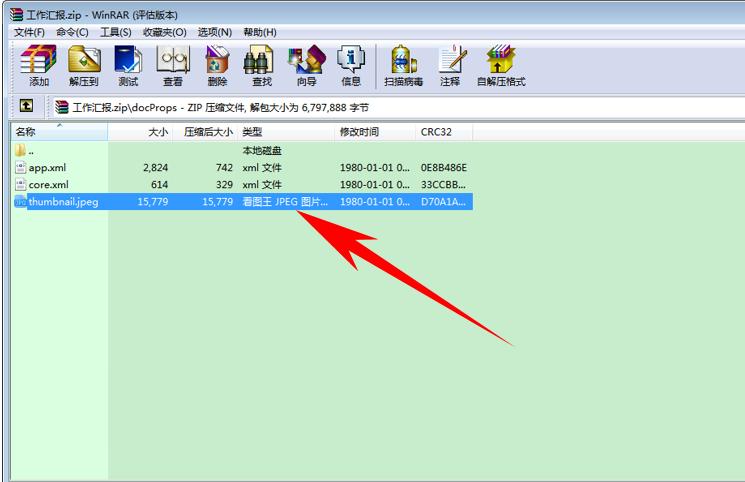Open the 工具(S) menu
The width and height of the screenshot is (745, 482).
pyautogui.click(x=115, y=32)
